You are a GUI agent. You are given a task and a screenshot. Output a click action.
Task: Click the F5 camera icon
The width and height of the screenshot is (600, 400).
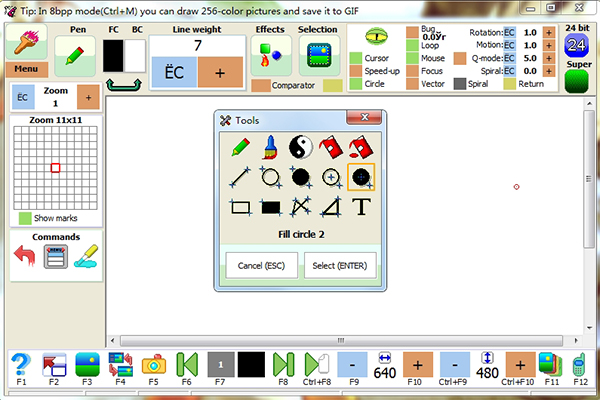[x=153, y=364]
